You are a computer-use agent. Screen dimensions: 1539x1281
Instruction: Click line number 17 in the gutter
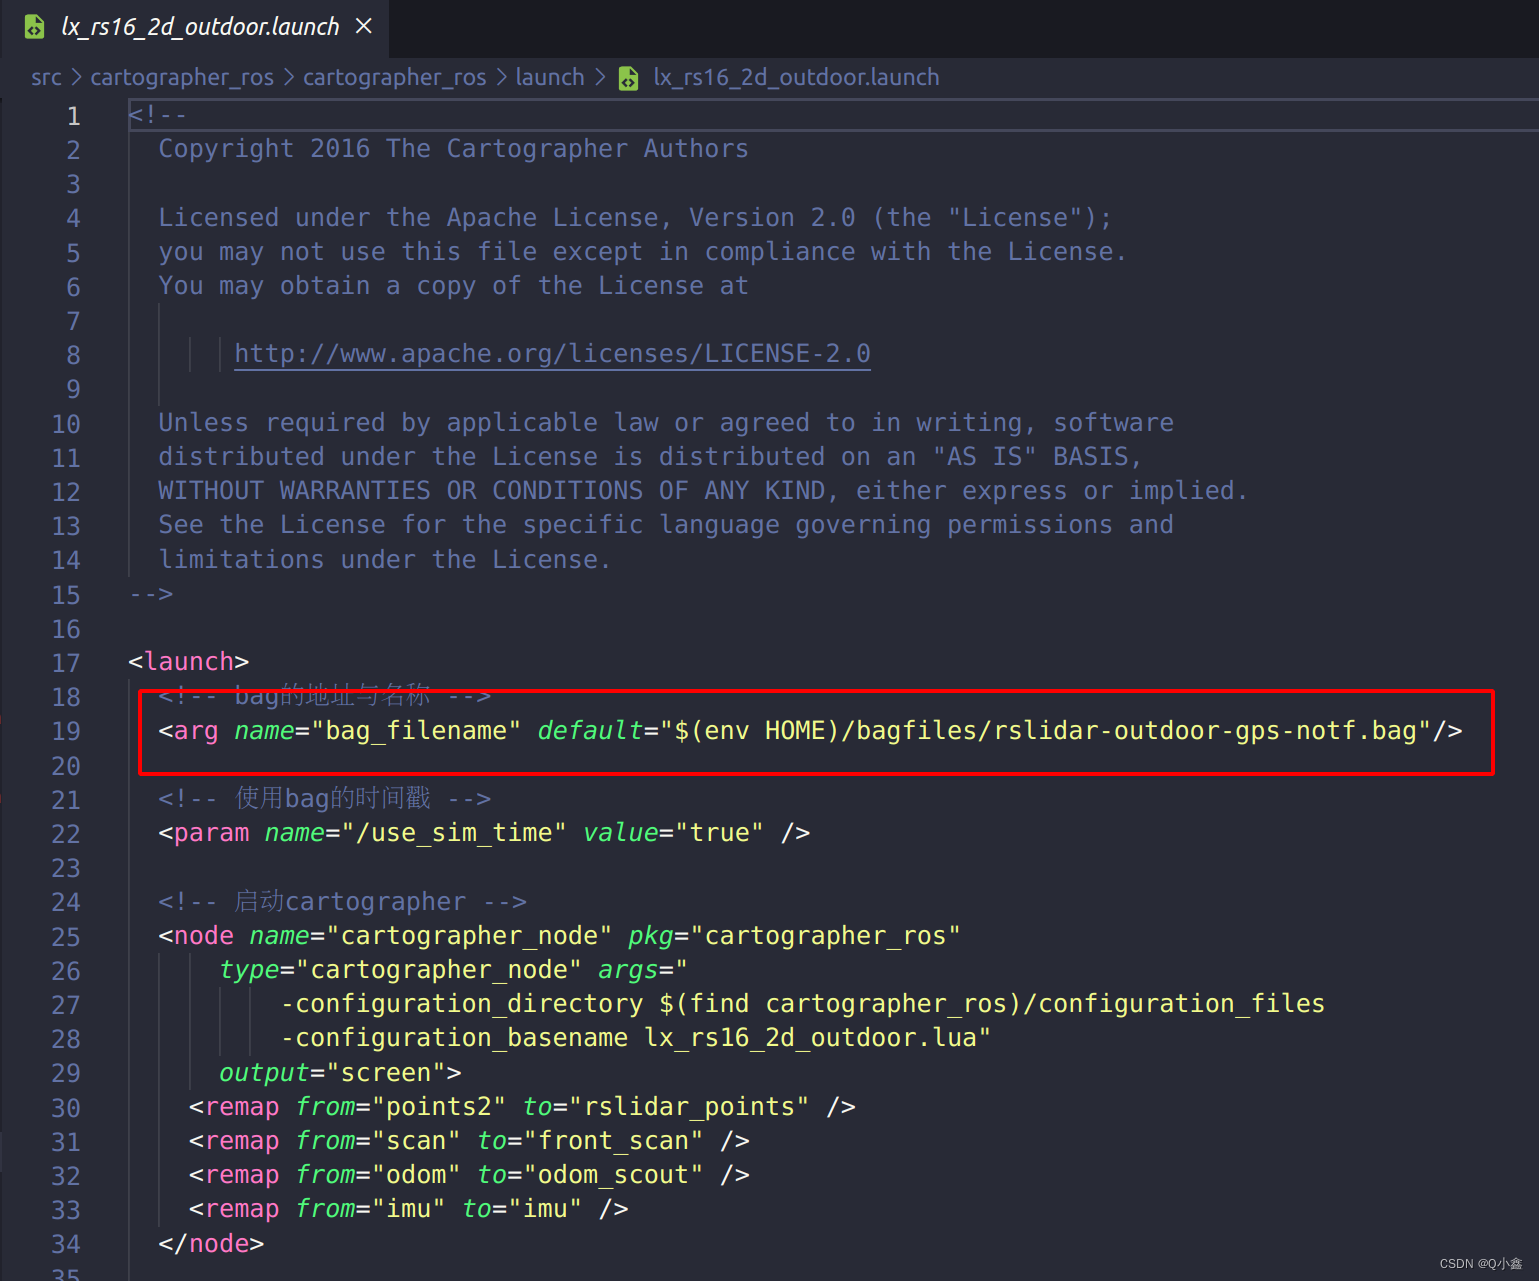pos(66,663)
